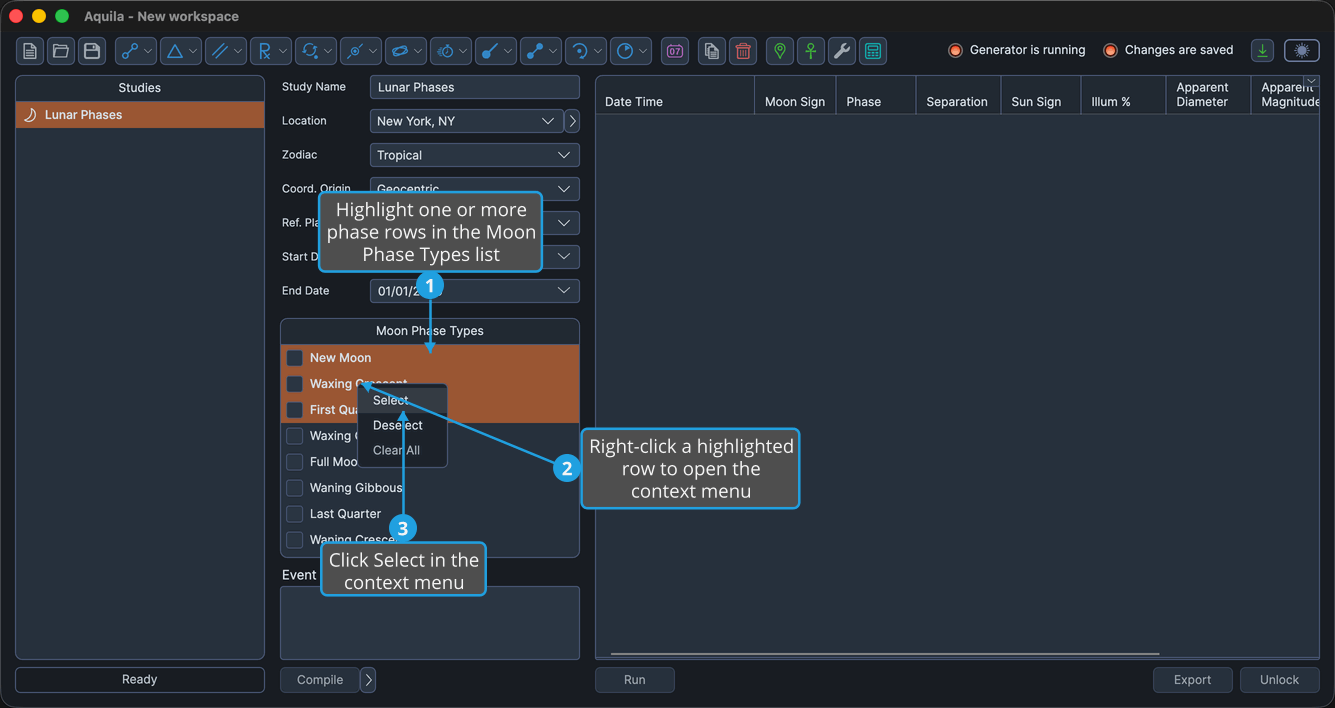This screenshot has width=1335, height=708.
Task: Choose Select in the context menu
Action: [x=402, y=400]
